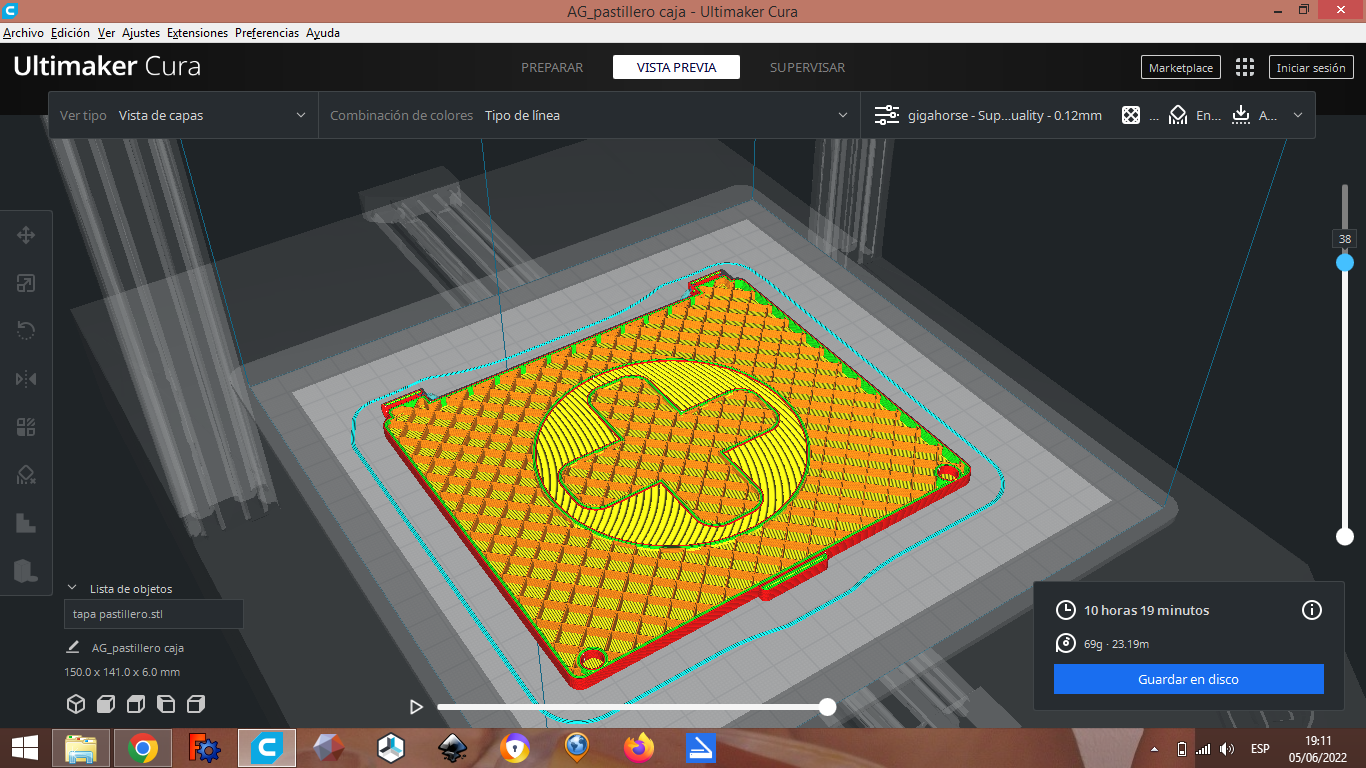Open the Per Model Settings tool

[x=26, y=428]
